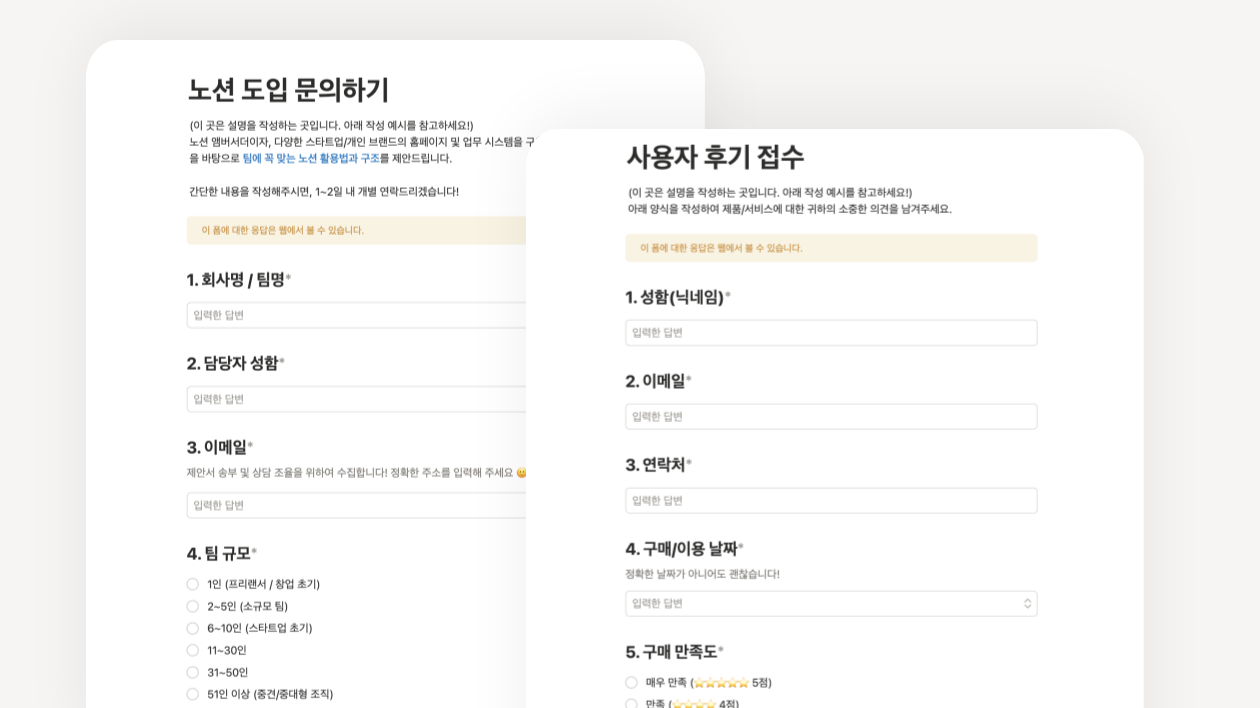1260x708 pixels.
Task: Focus the 담당자 성함 answer field
Action: pyautogui.click(x=356, y=399)
